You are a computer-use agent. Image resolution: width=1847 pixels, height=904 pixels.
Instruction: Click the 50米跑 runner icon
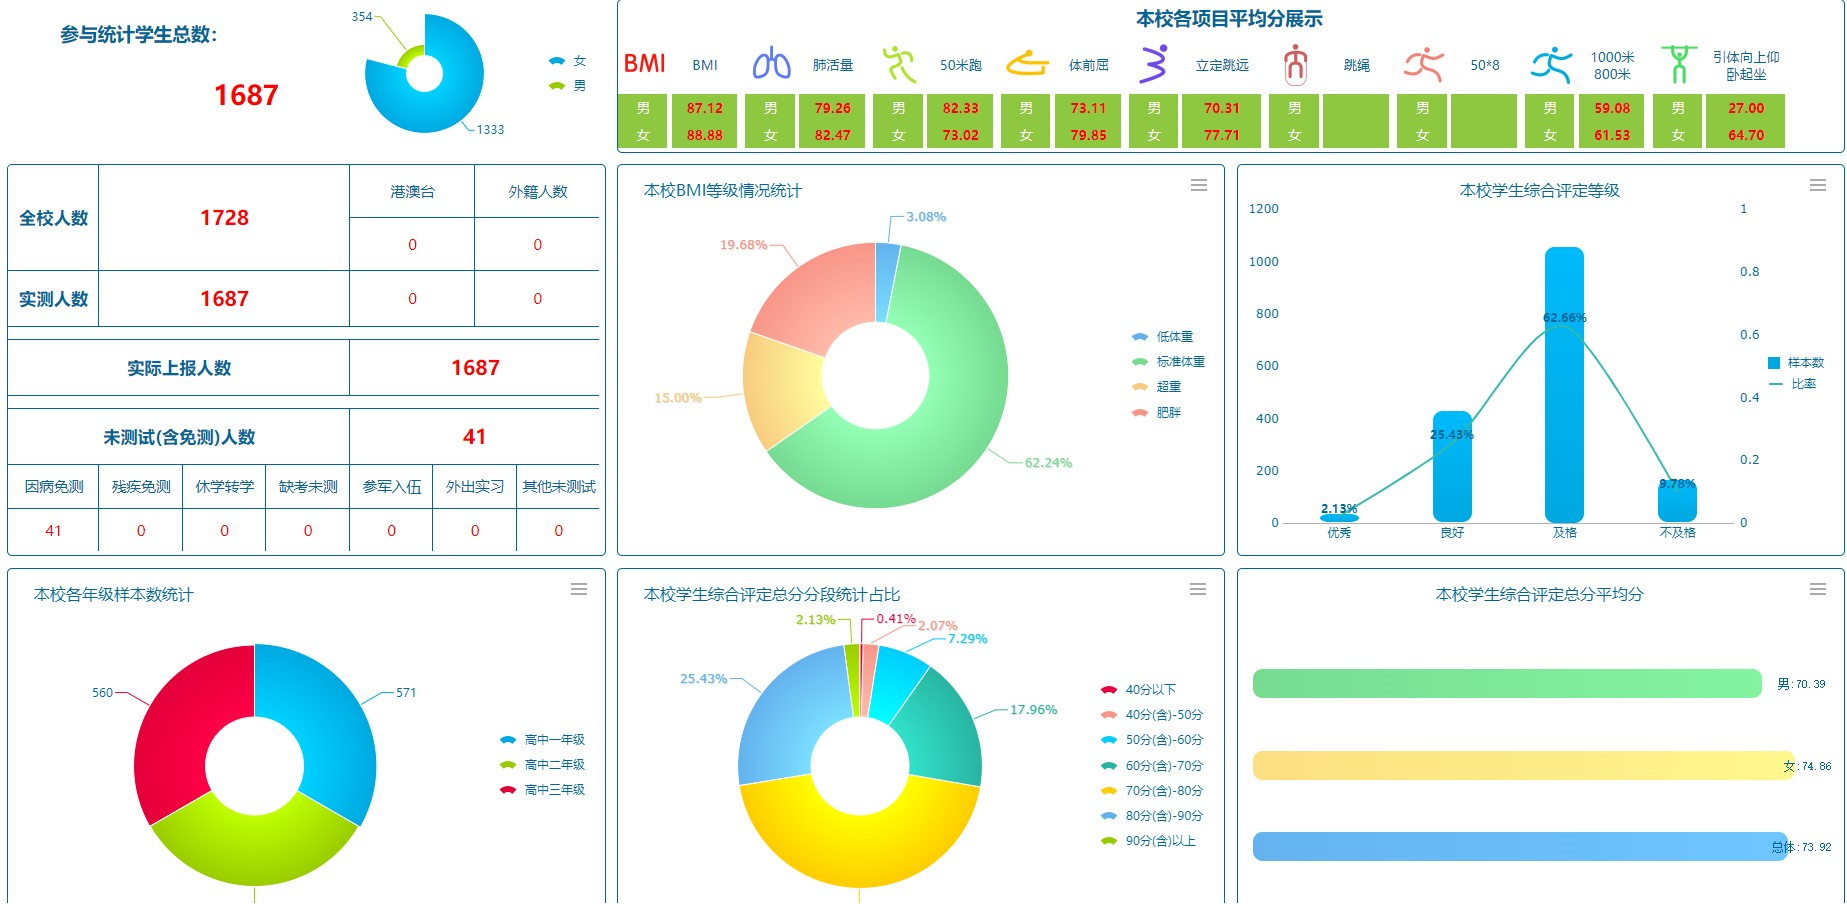[899, 64]
